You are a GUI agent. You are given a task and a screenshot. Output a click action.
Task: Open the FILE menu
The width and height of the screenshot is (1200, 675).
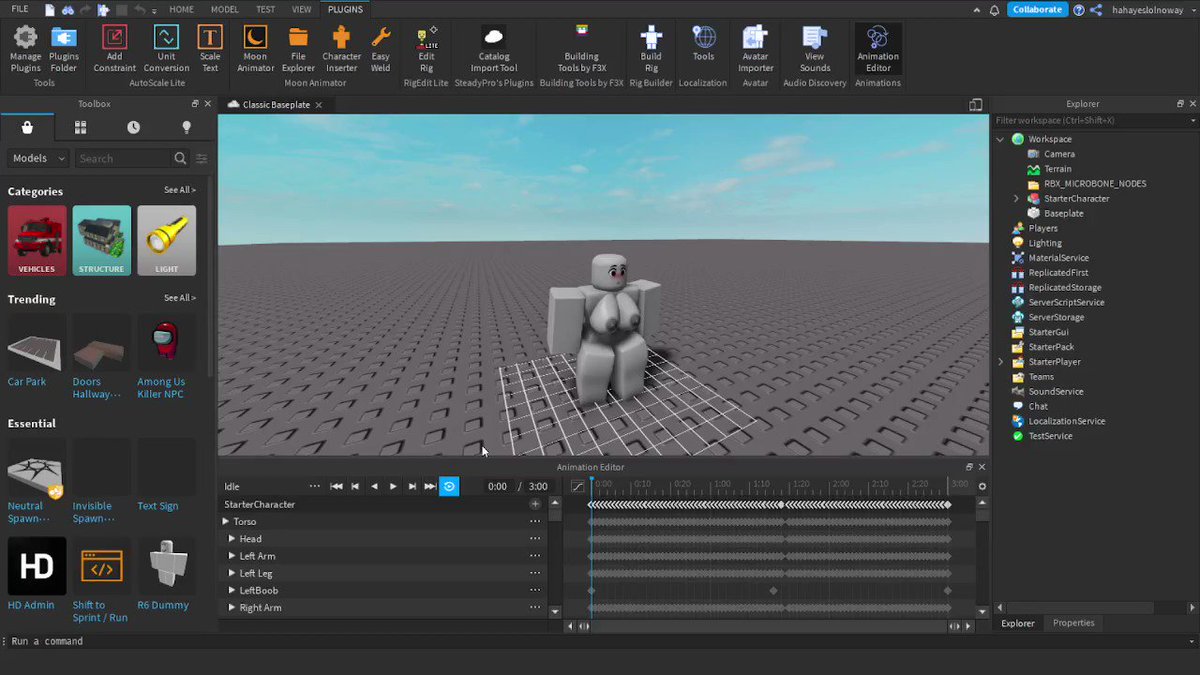click(x=19, y=9)
